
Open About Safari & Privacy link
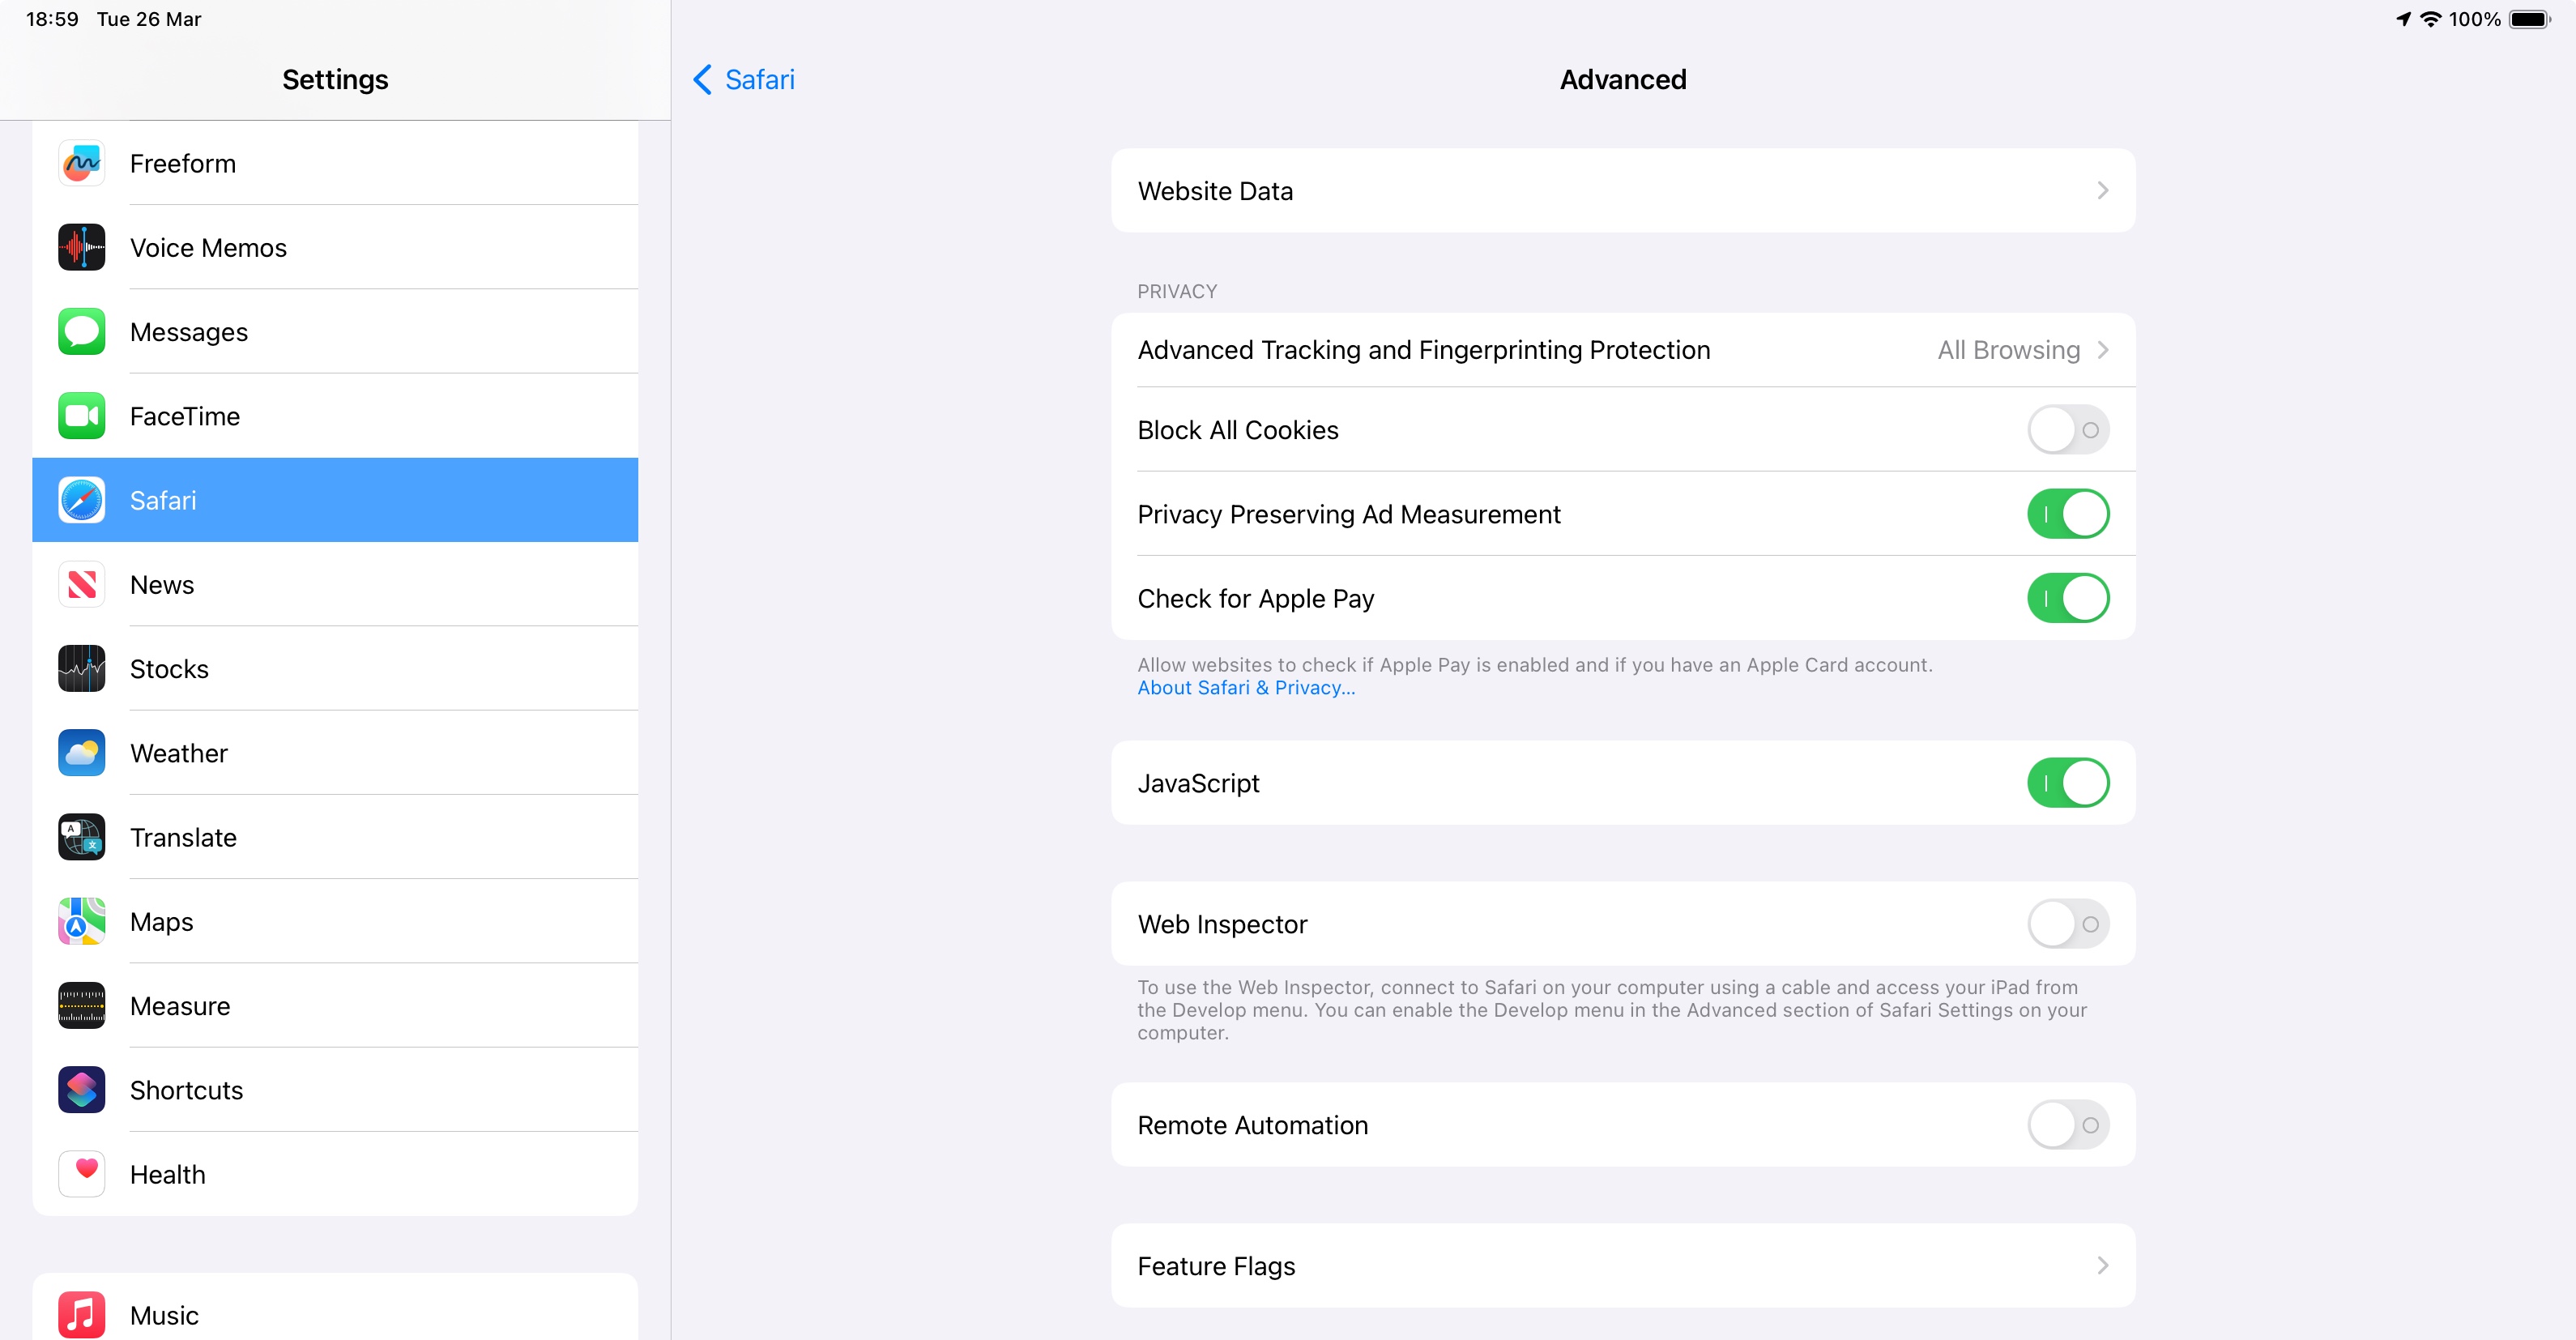1245,688
